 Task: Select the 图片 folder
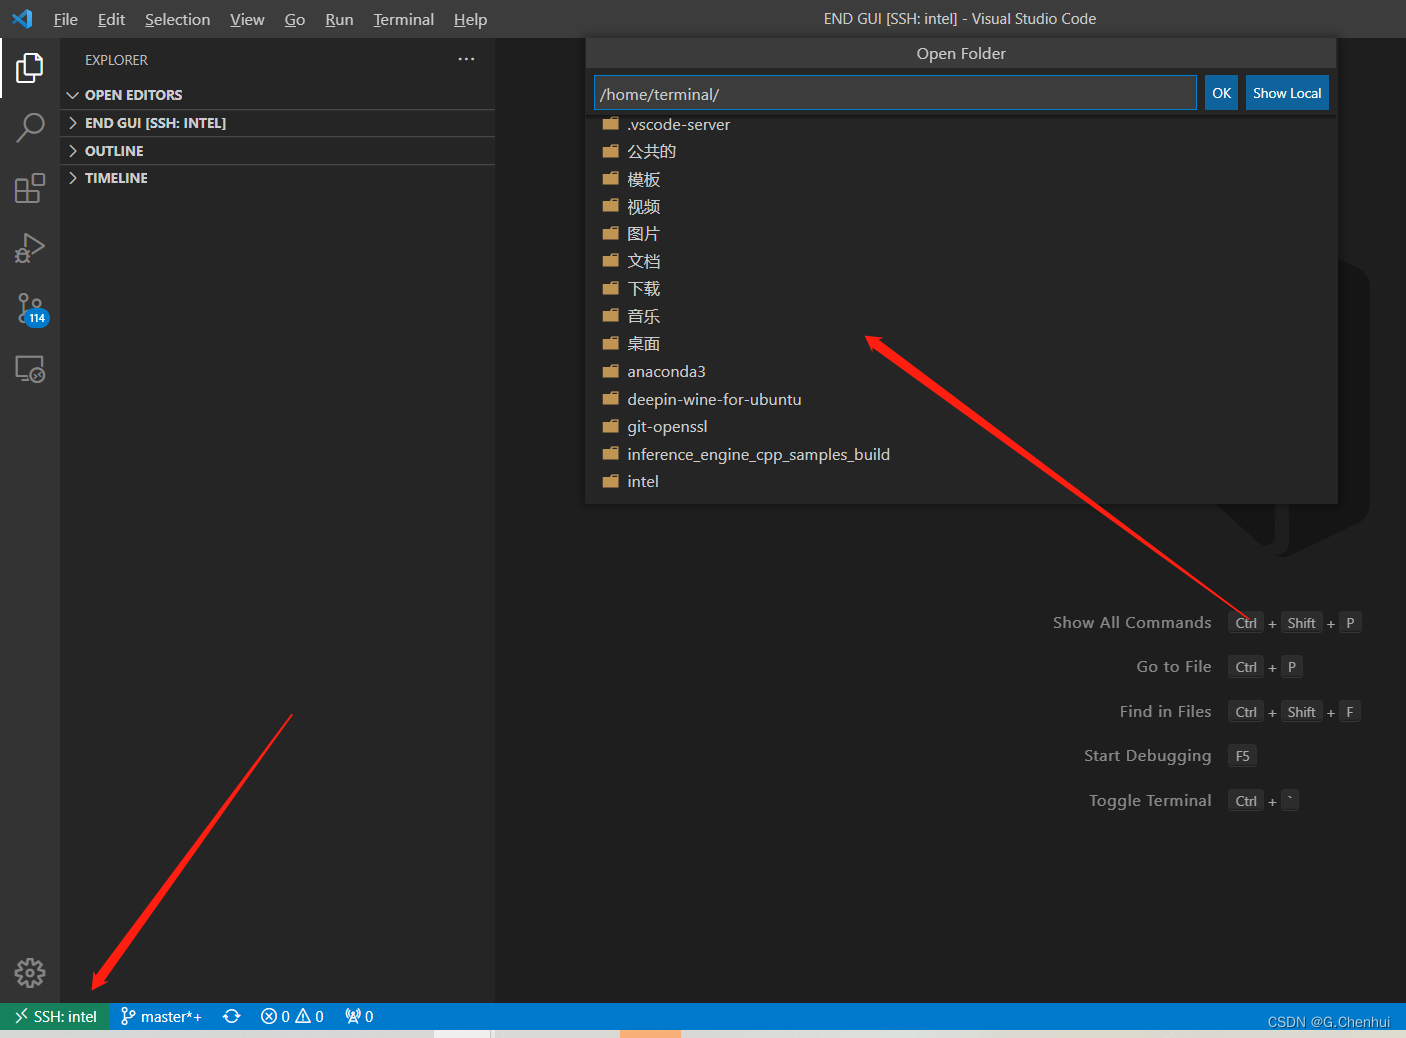(x=961, y=234)
